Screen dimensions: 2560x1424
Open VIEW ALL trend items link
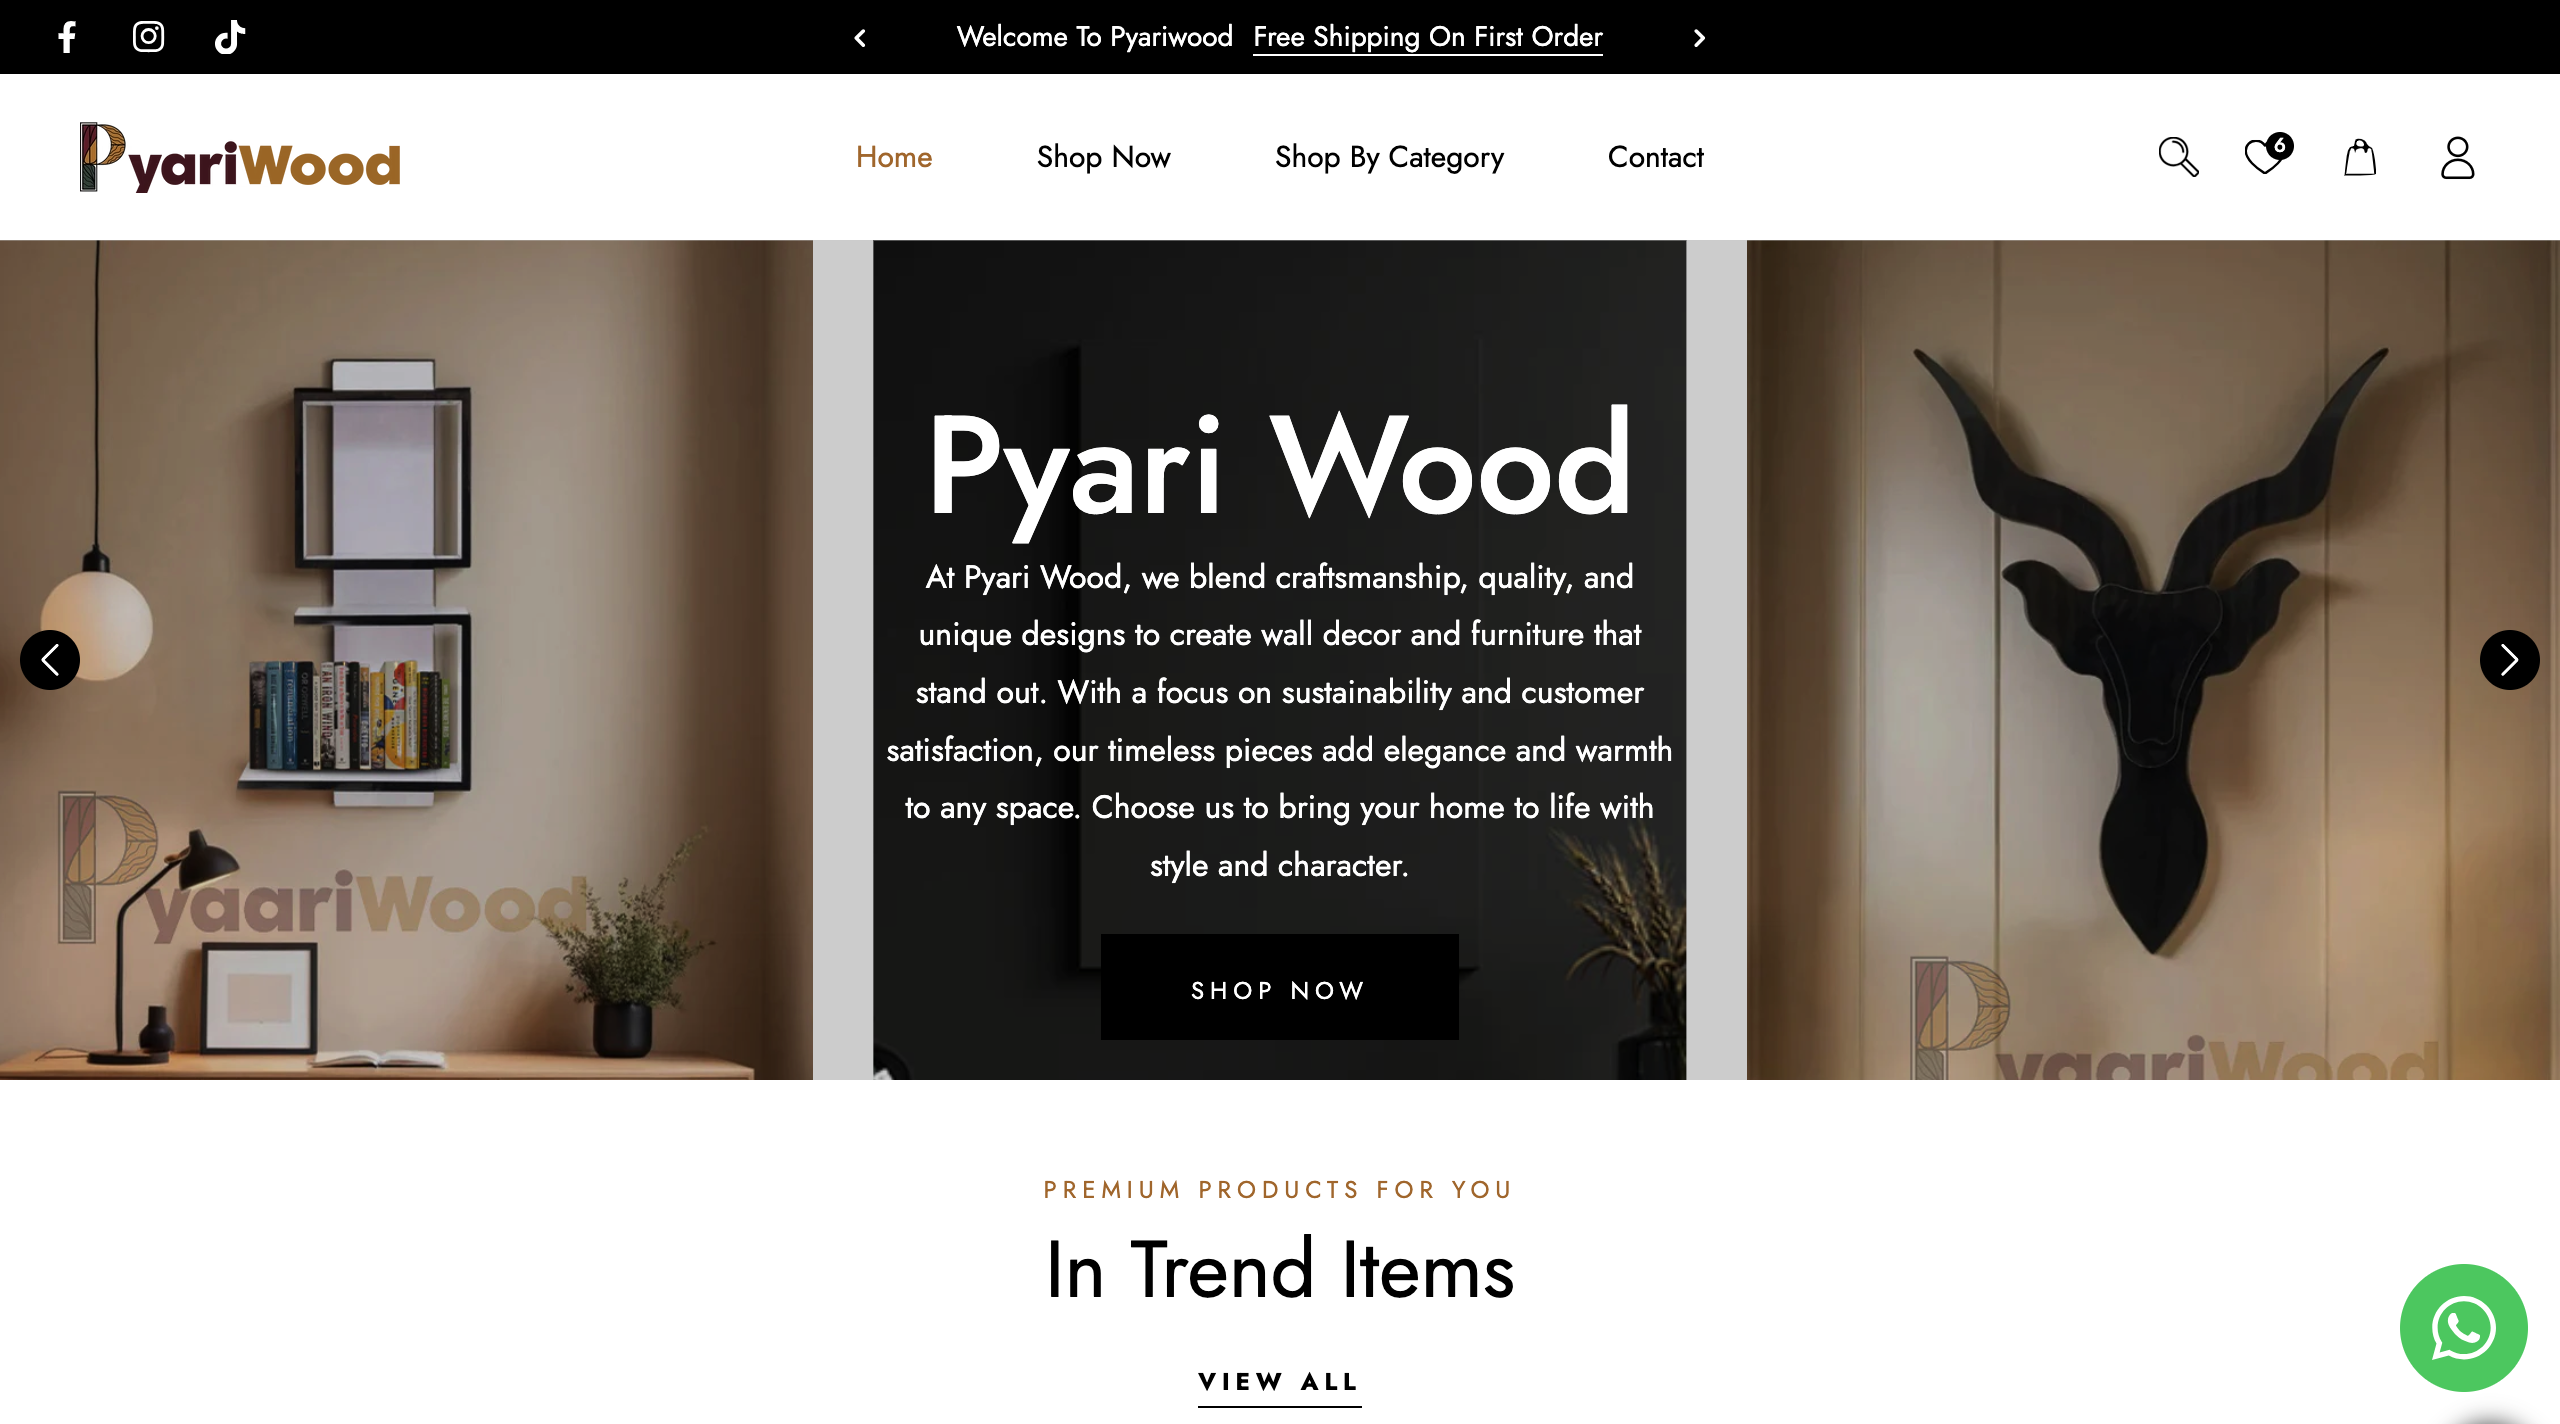(1279, 1383)
